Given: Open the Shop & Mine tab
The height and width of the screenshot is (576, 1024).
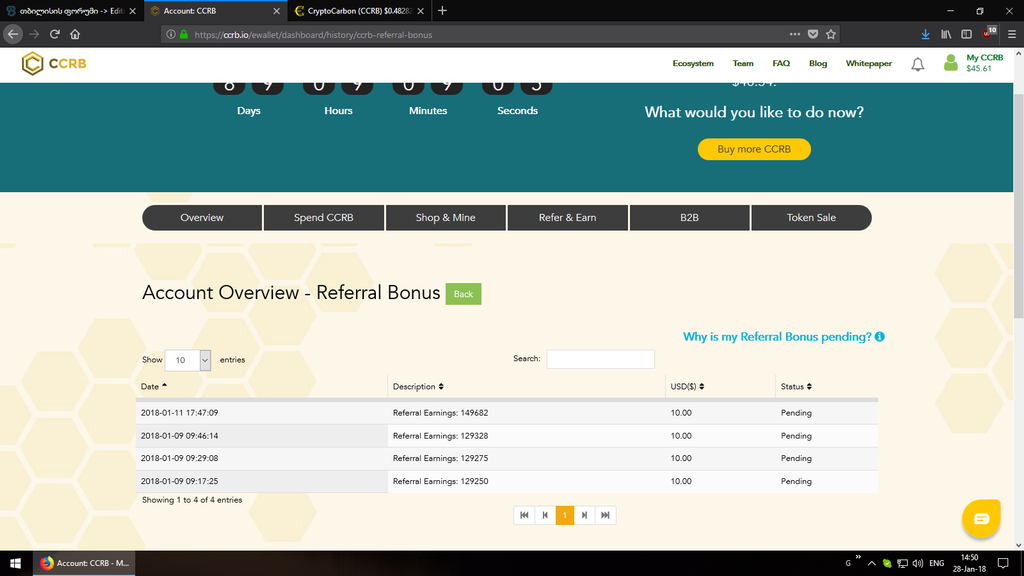Looking at the screenshot, I should point(445,217).
